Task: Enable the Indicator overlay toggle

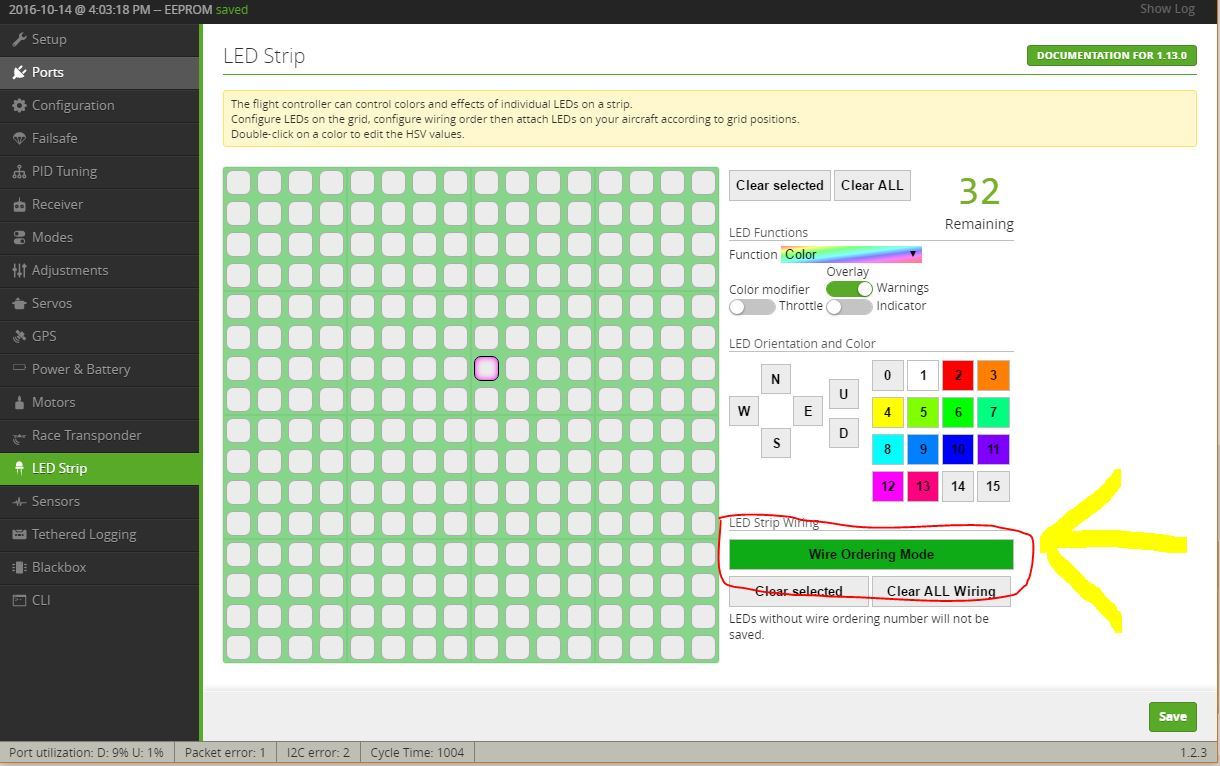Action: point(849,306)
